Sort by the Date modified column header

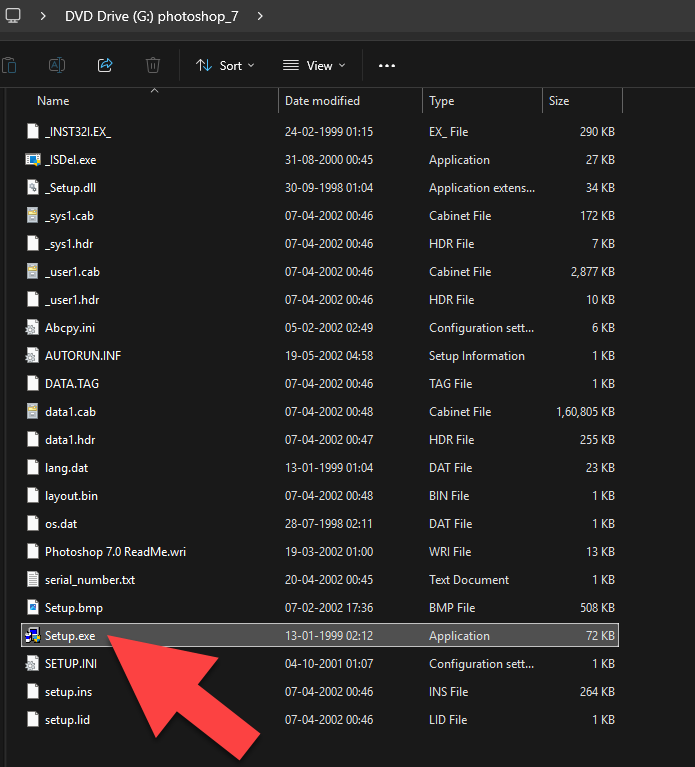click(322, 101)
